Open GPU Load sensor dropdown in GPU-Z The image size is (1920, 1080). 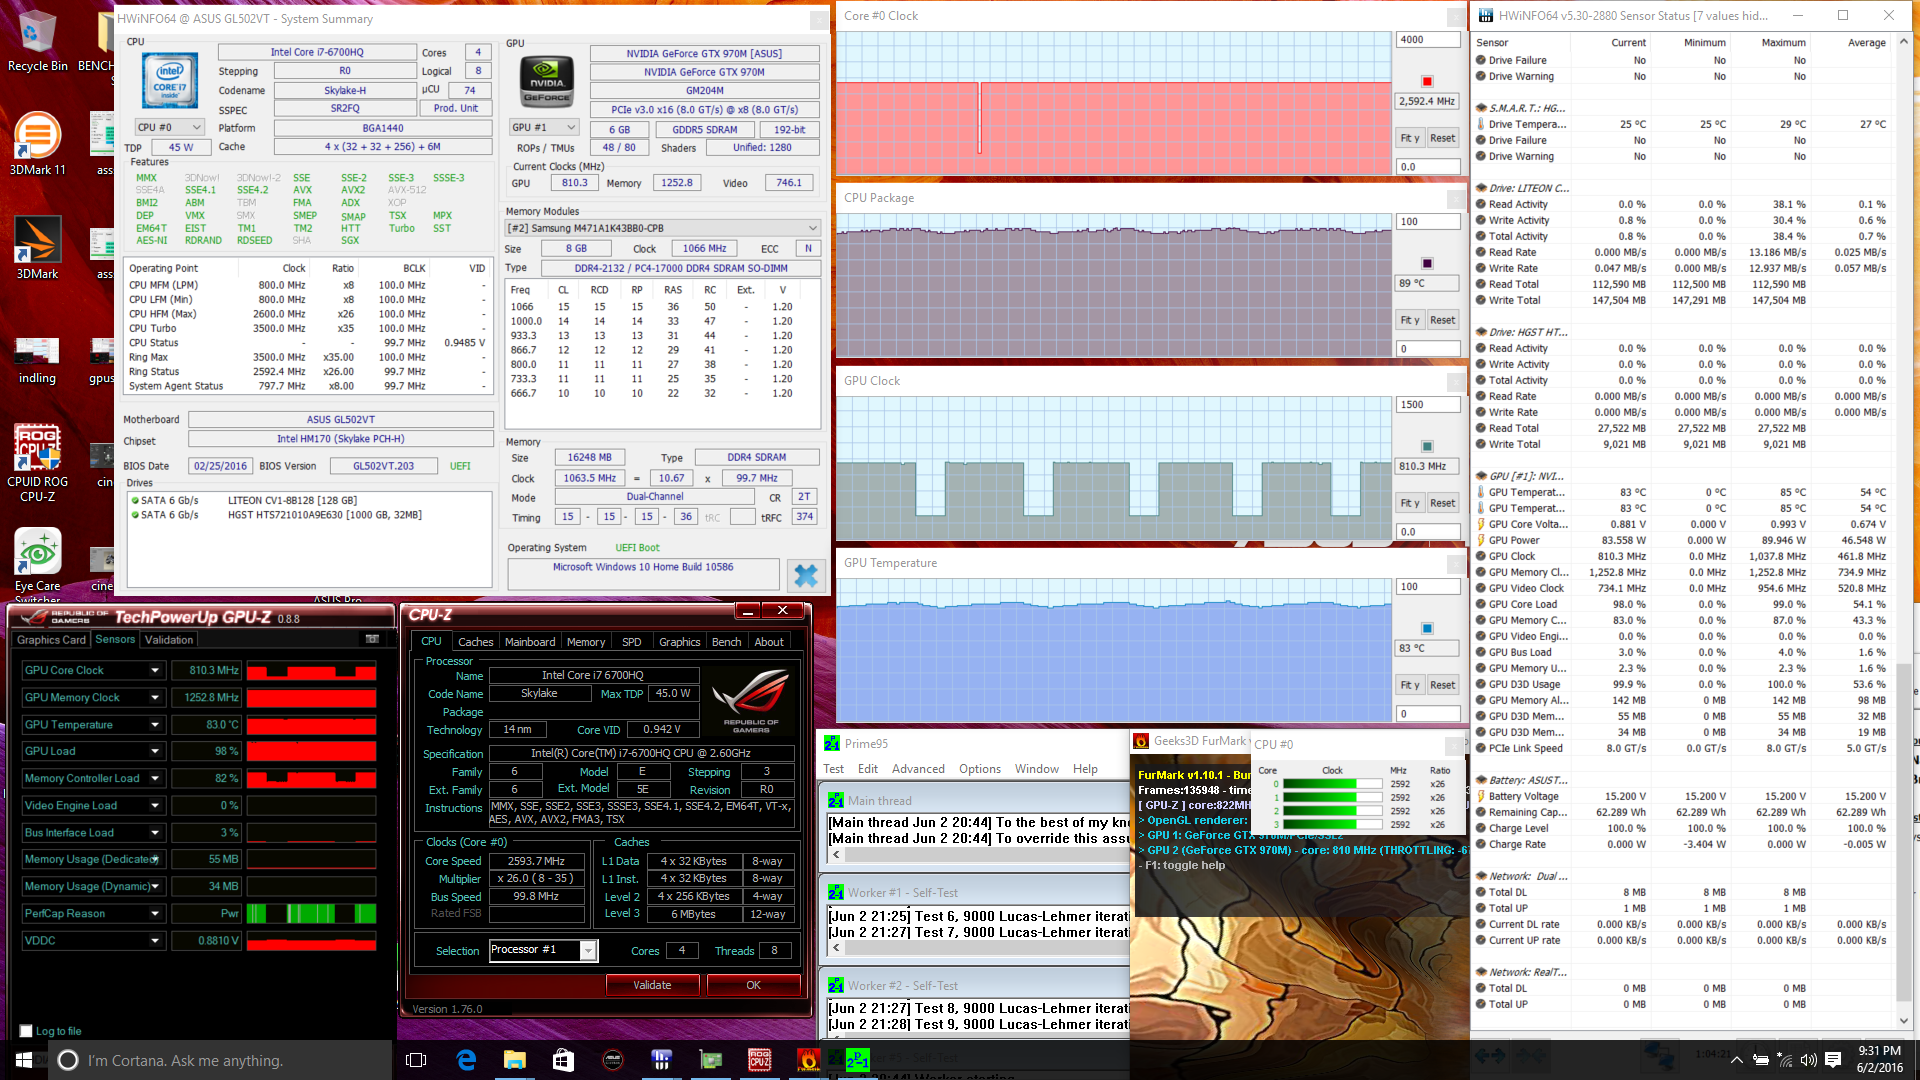[155, 751]
